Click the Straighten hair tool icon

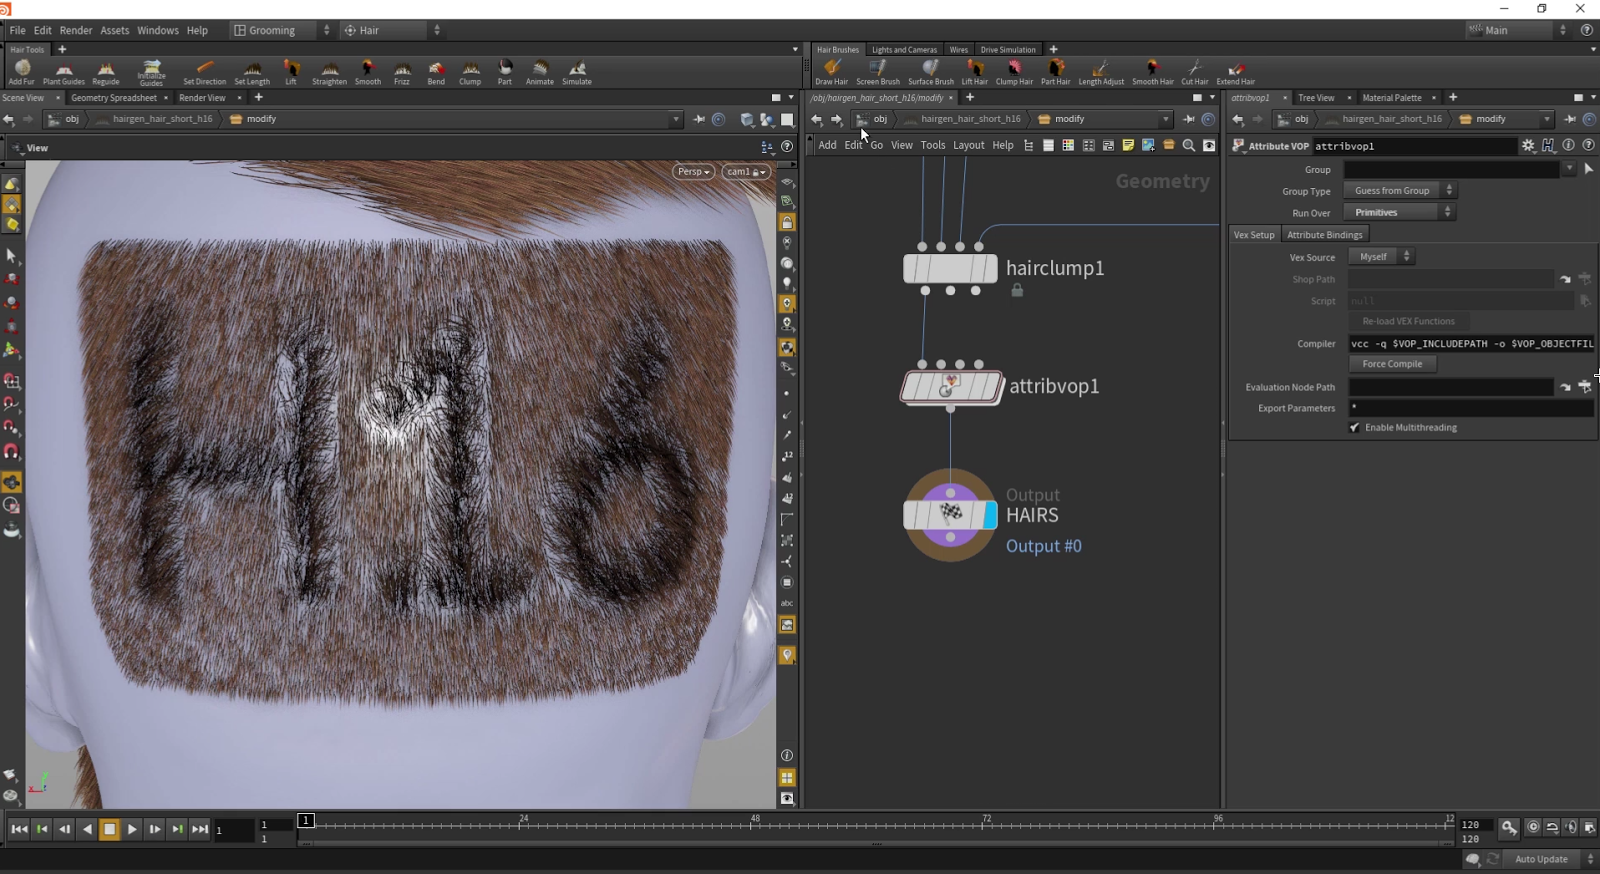[x=329, y=71]
